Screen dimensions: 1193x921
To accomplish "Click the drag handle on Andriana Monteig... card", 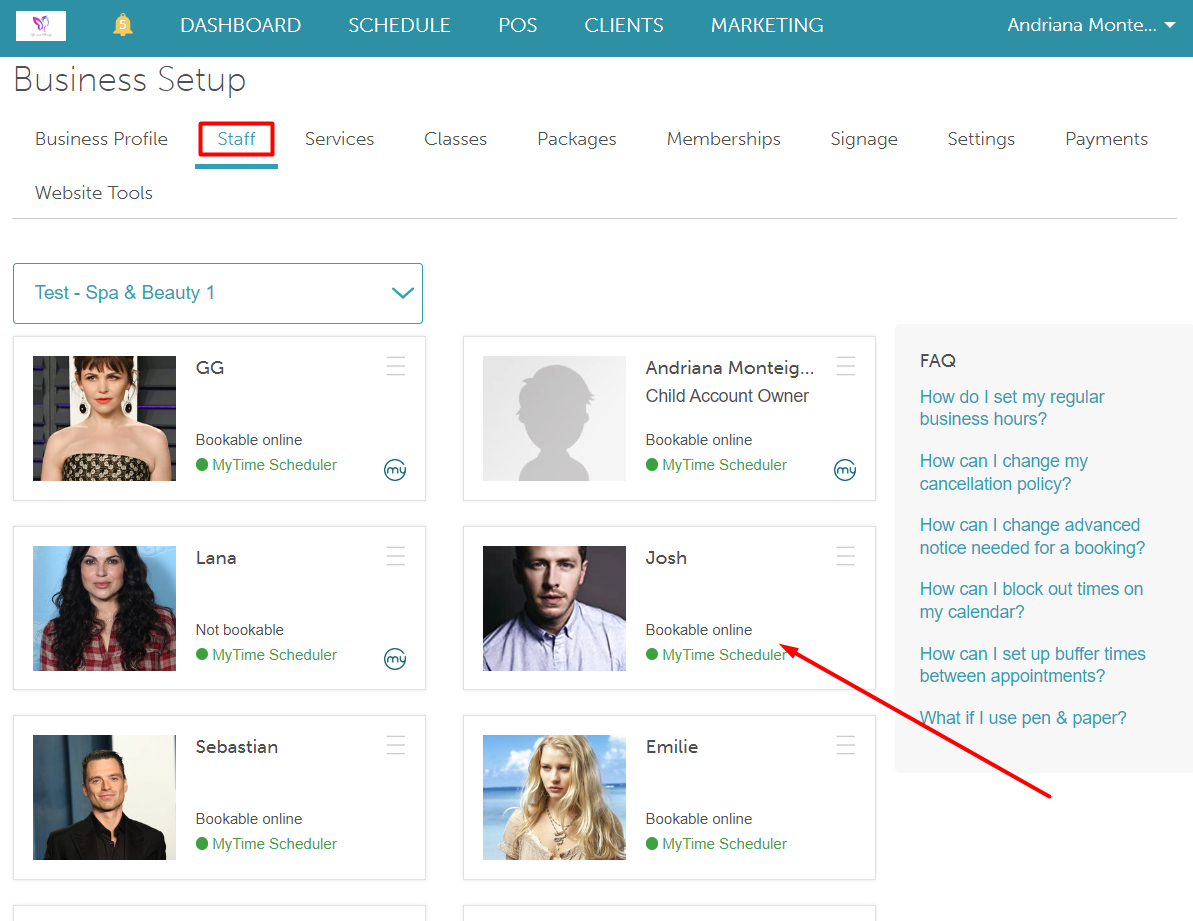I will tap(845, 367).
